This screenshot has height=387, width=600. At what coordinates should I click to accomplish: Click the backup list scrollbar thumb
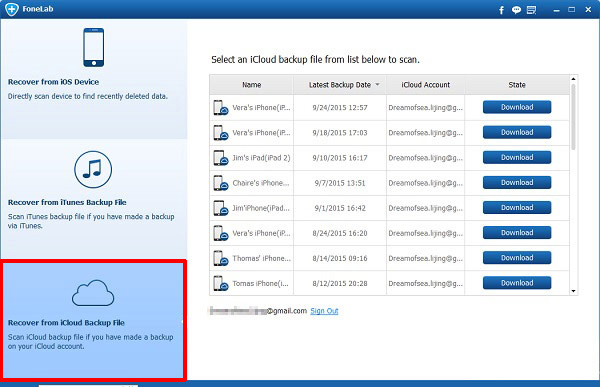tap(573, 117)
